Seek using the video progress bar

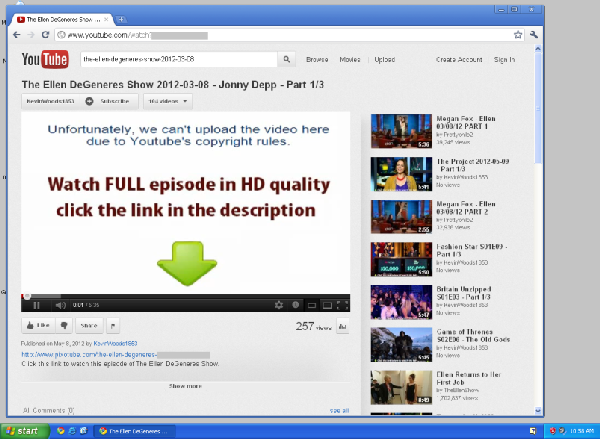186,296
